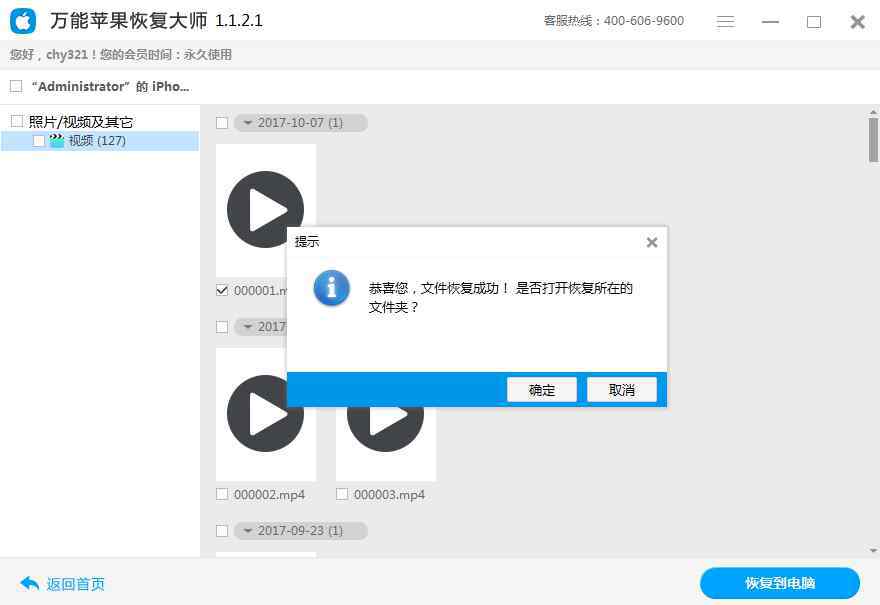The image size is (880, 605).
Task: Click the scrollbar down arrow
Action: click(x=873, y=551)
